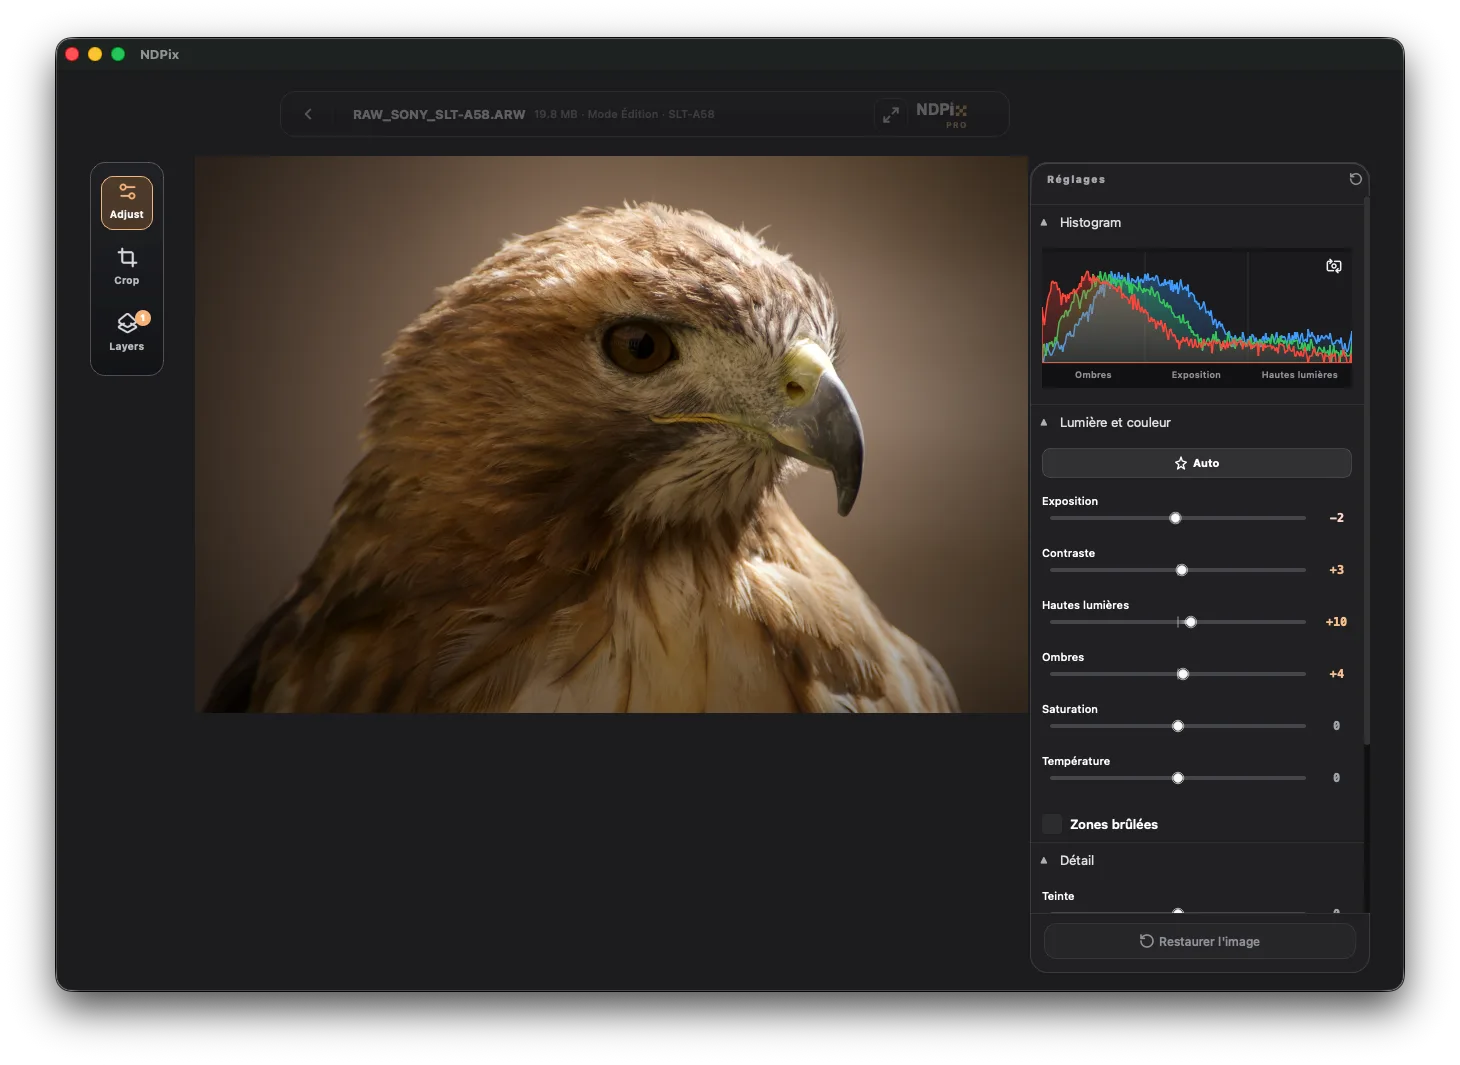This screenshot has width=1460, height=1065.
Task: Click the histogram graph
Action: [1197, 306]
